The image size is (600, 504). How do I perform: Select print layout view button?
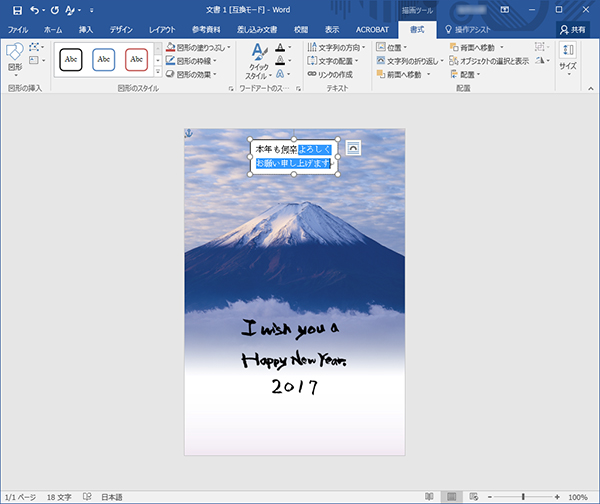451,497
